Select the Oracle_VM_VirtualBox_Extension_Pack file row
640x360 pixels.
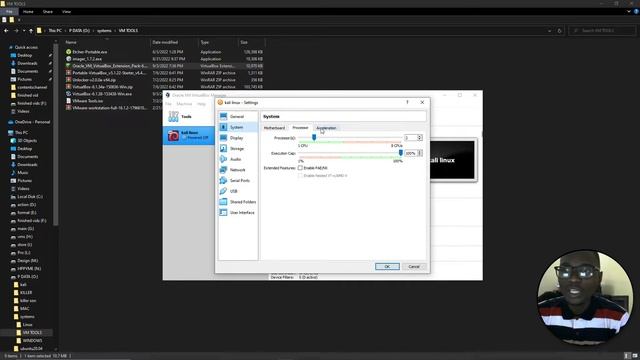coord(164,66)
